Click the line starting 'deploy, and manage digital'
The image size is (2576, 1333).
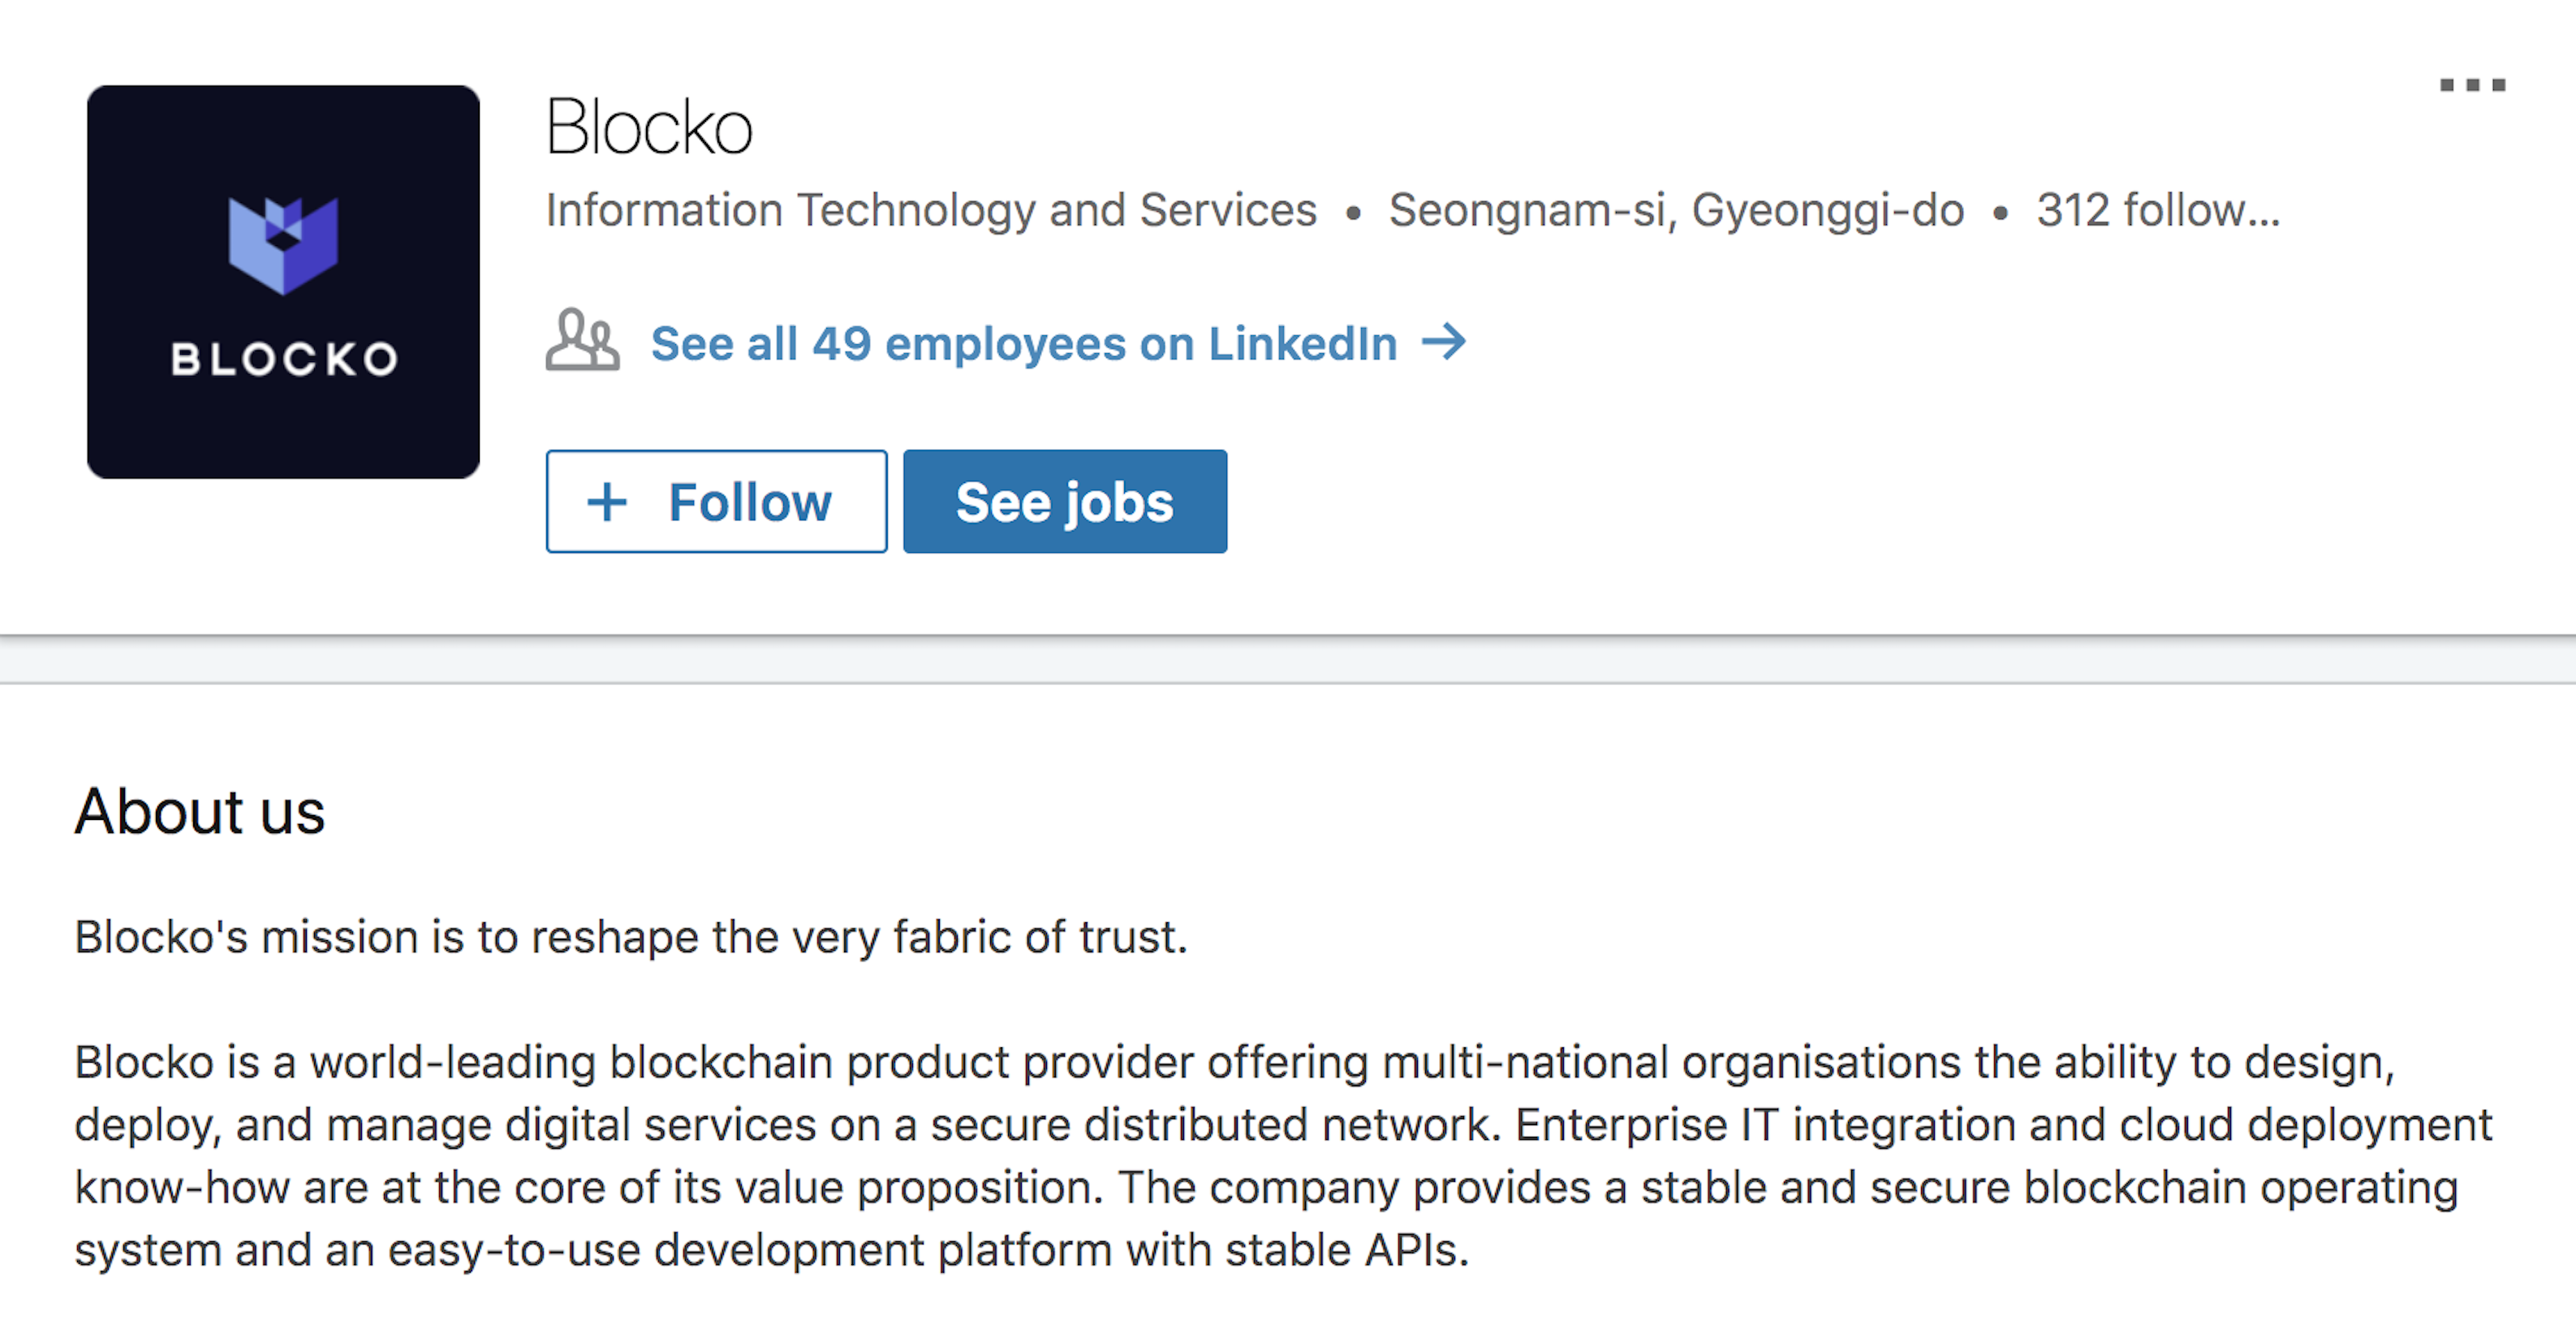click(x=1283, y=1125)
